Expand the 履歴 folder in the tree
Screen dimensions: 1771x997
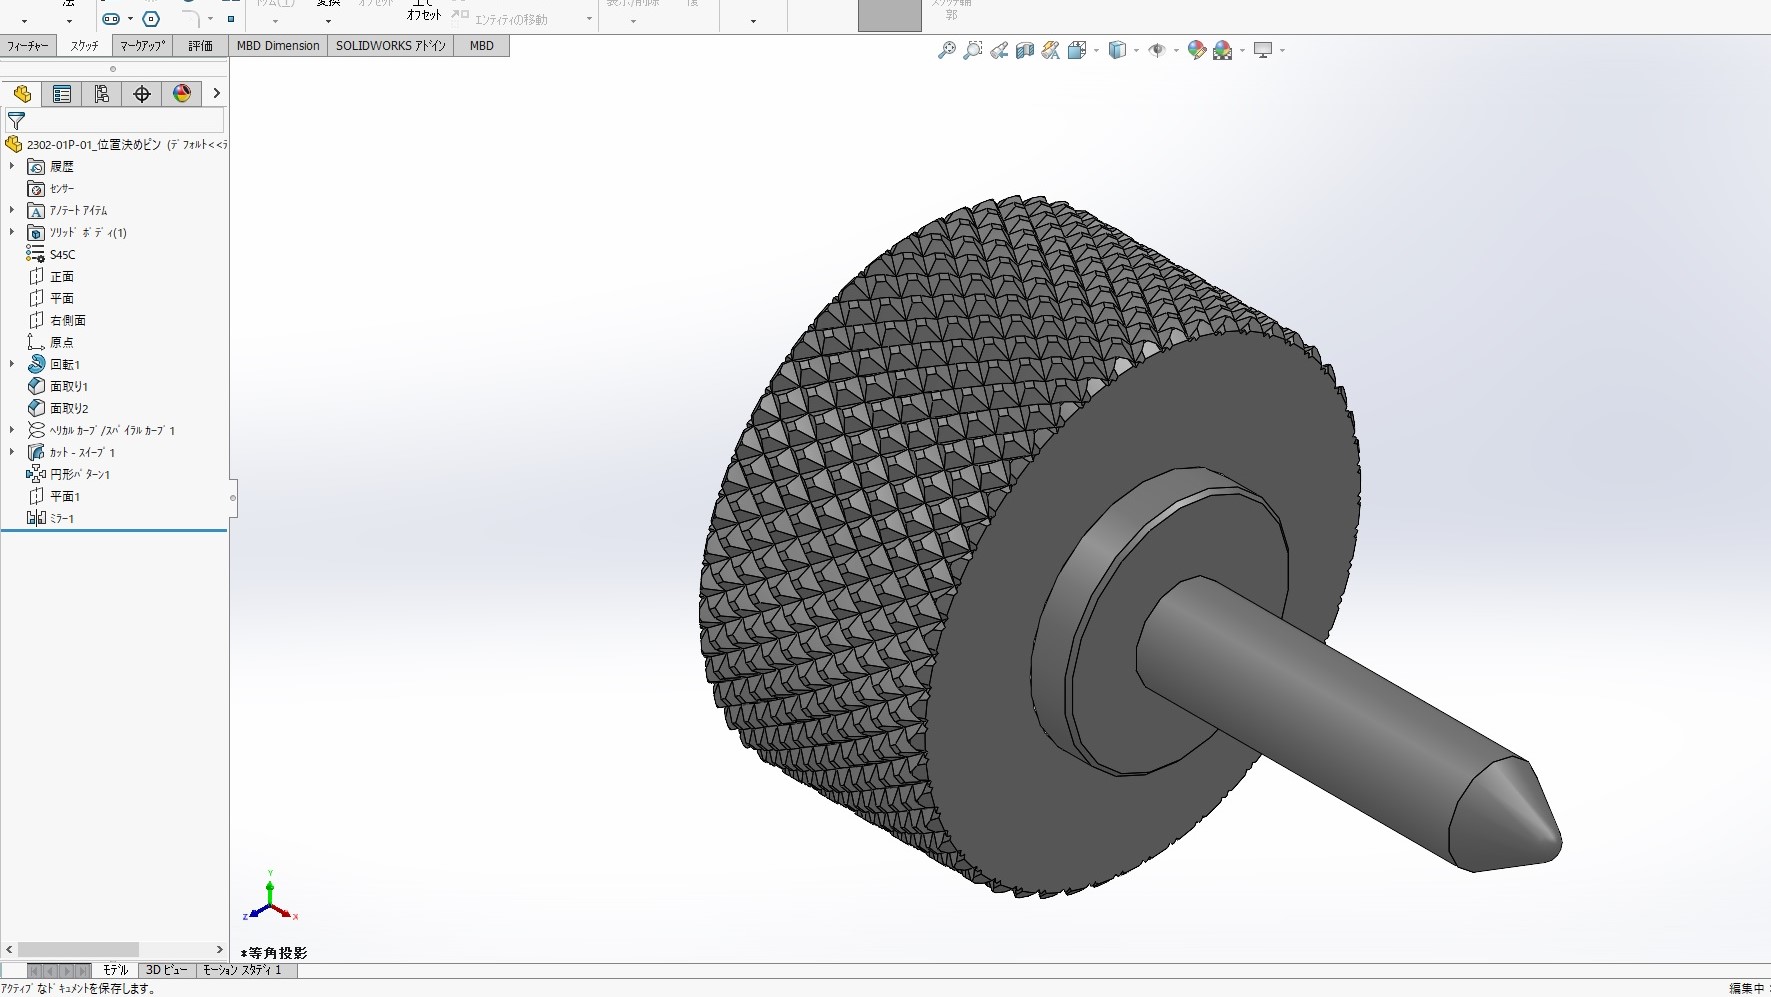pyautogui.click(x=12, y=166)
